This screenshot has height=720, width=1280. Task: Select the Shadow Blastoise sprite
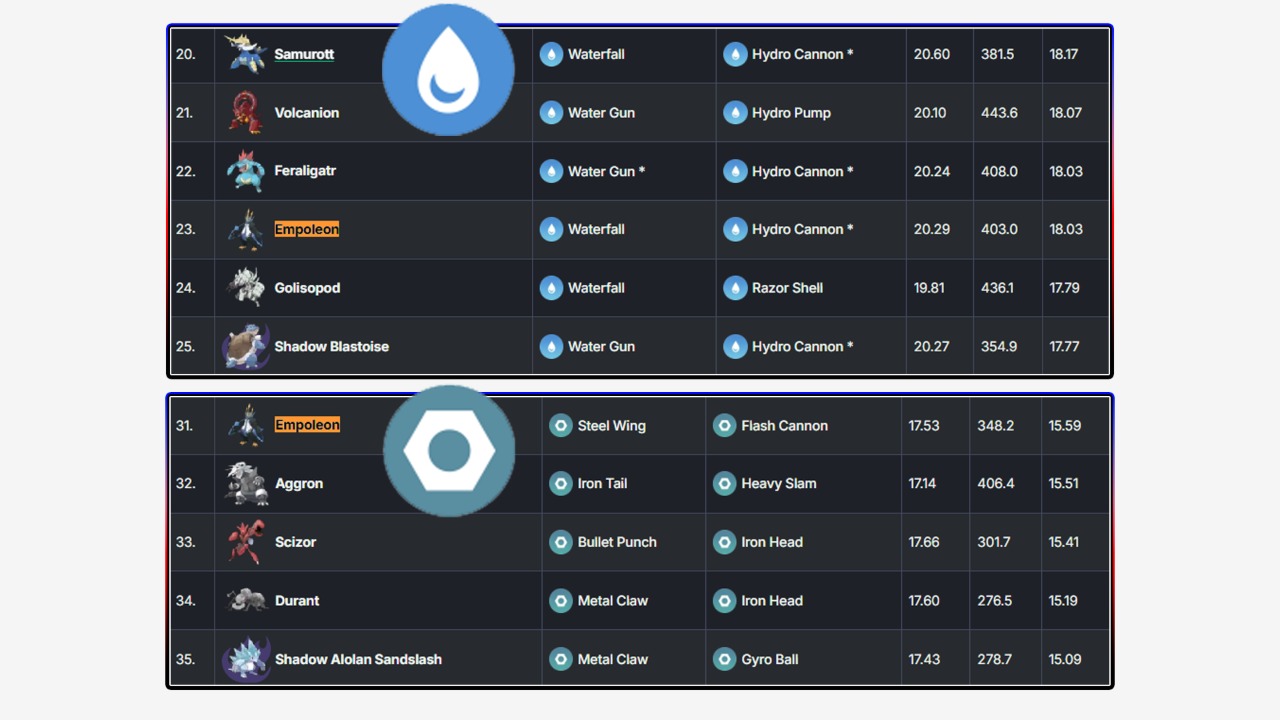click(x=245, y=346)
